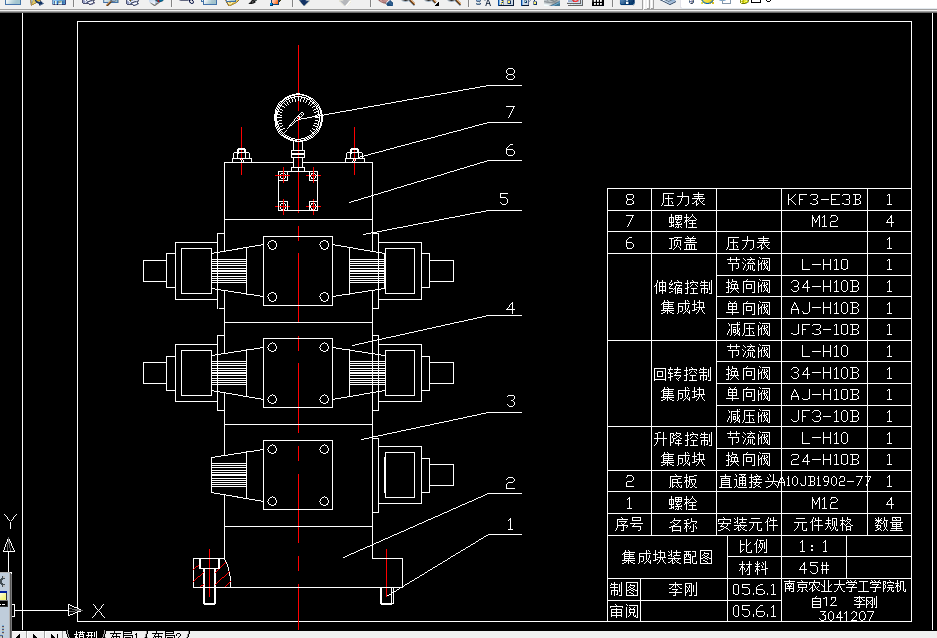Select the Y axis label of the UCS icon
The image size is (937, 638).
10,522
